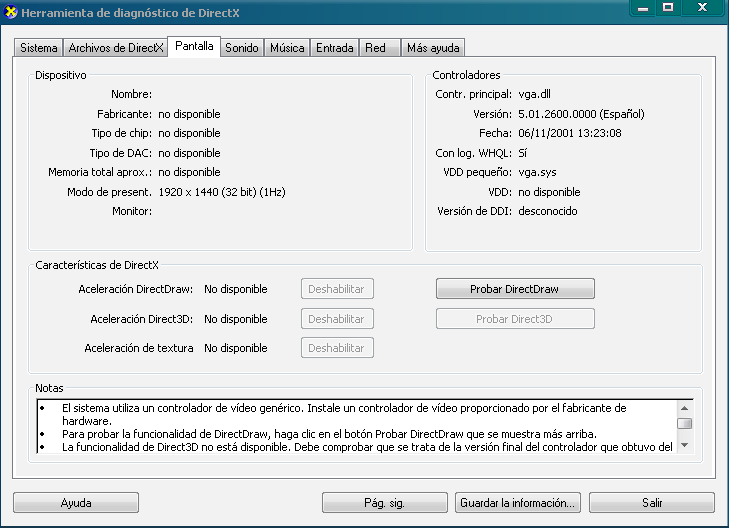Viewport: 729px width, 528px height.
Task: Click the desconocido DDI version value
Action: point(548,211)
